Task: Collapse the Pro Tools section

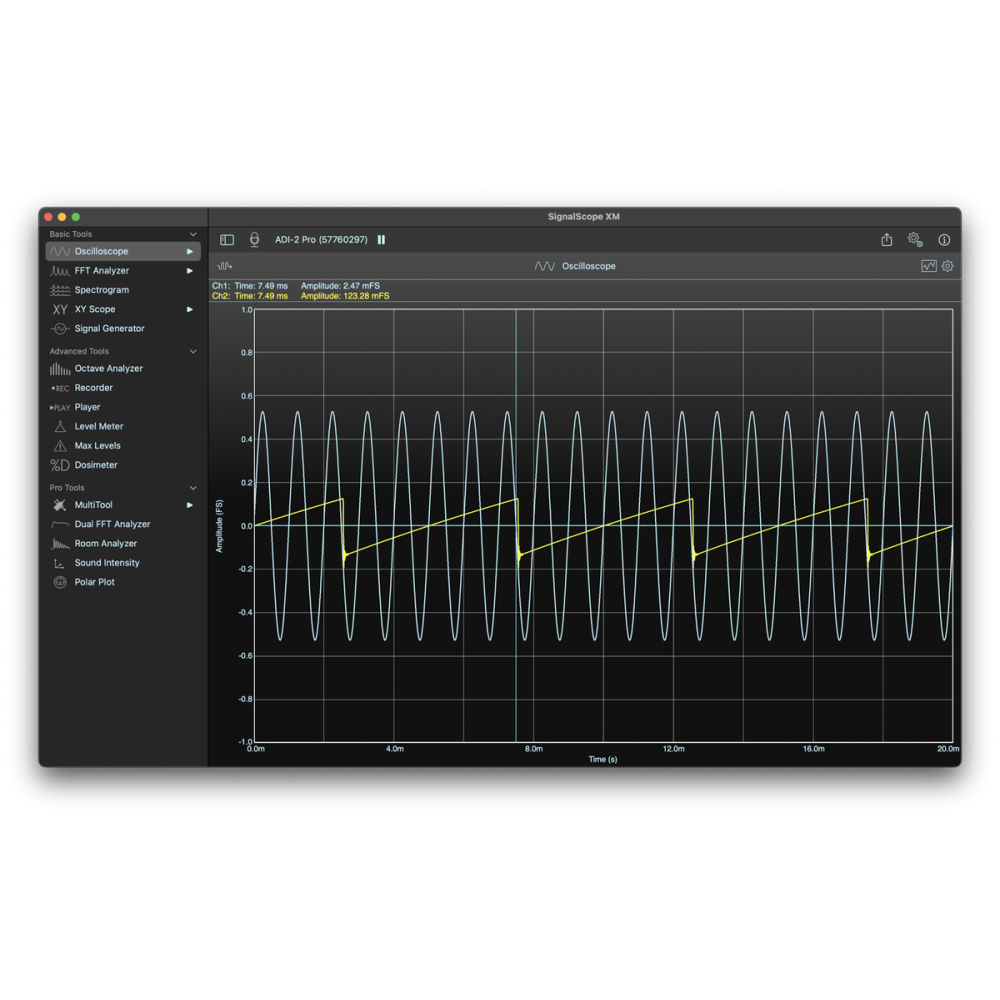Action: (193, 488)
